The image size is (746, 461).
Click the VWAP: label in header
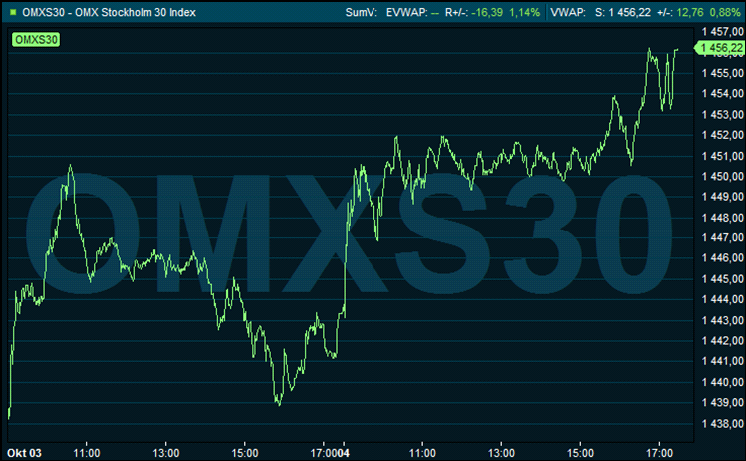coord(568,12)
